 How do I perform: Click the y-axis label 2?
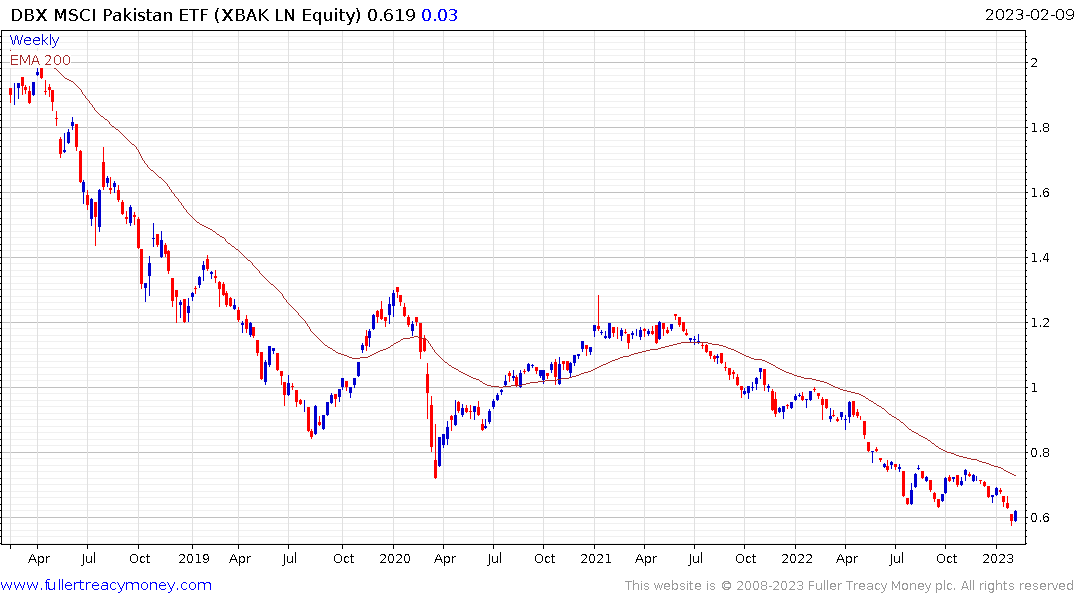(1034, 62)
